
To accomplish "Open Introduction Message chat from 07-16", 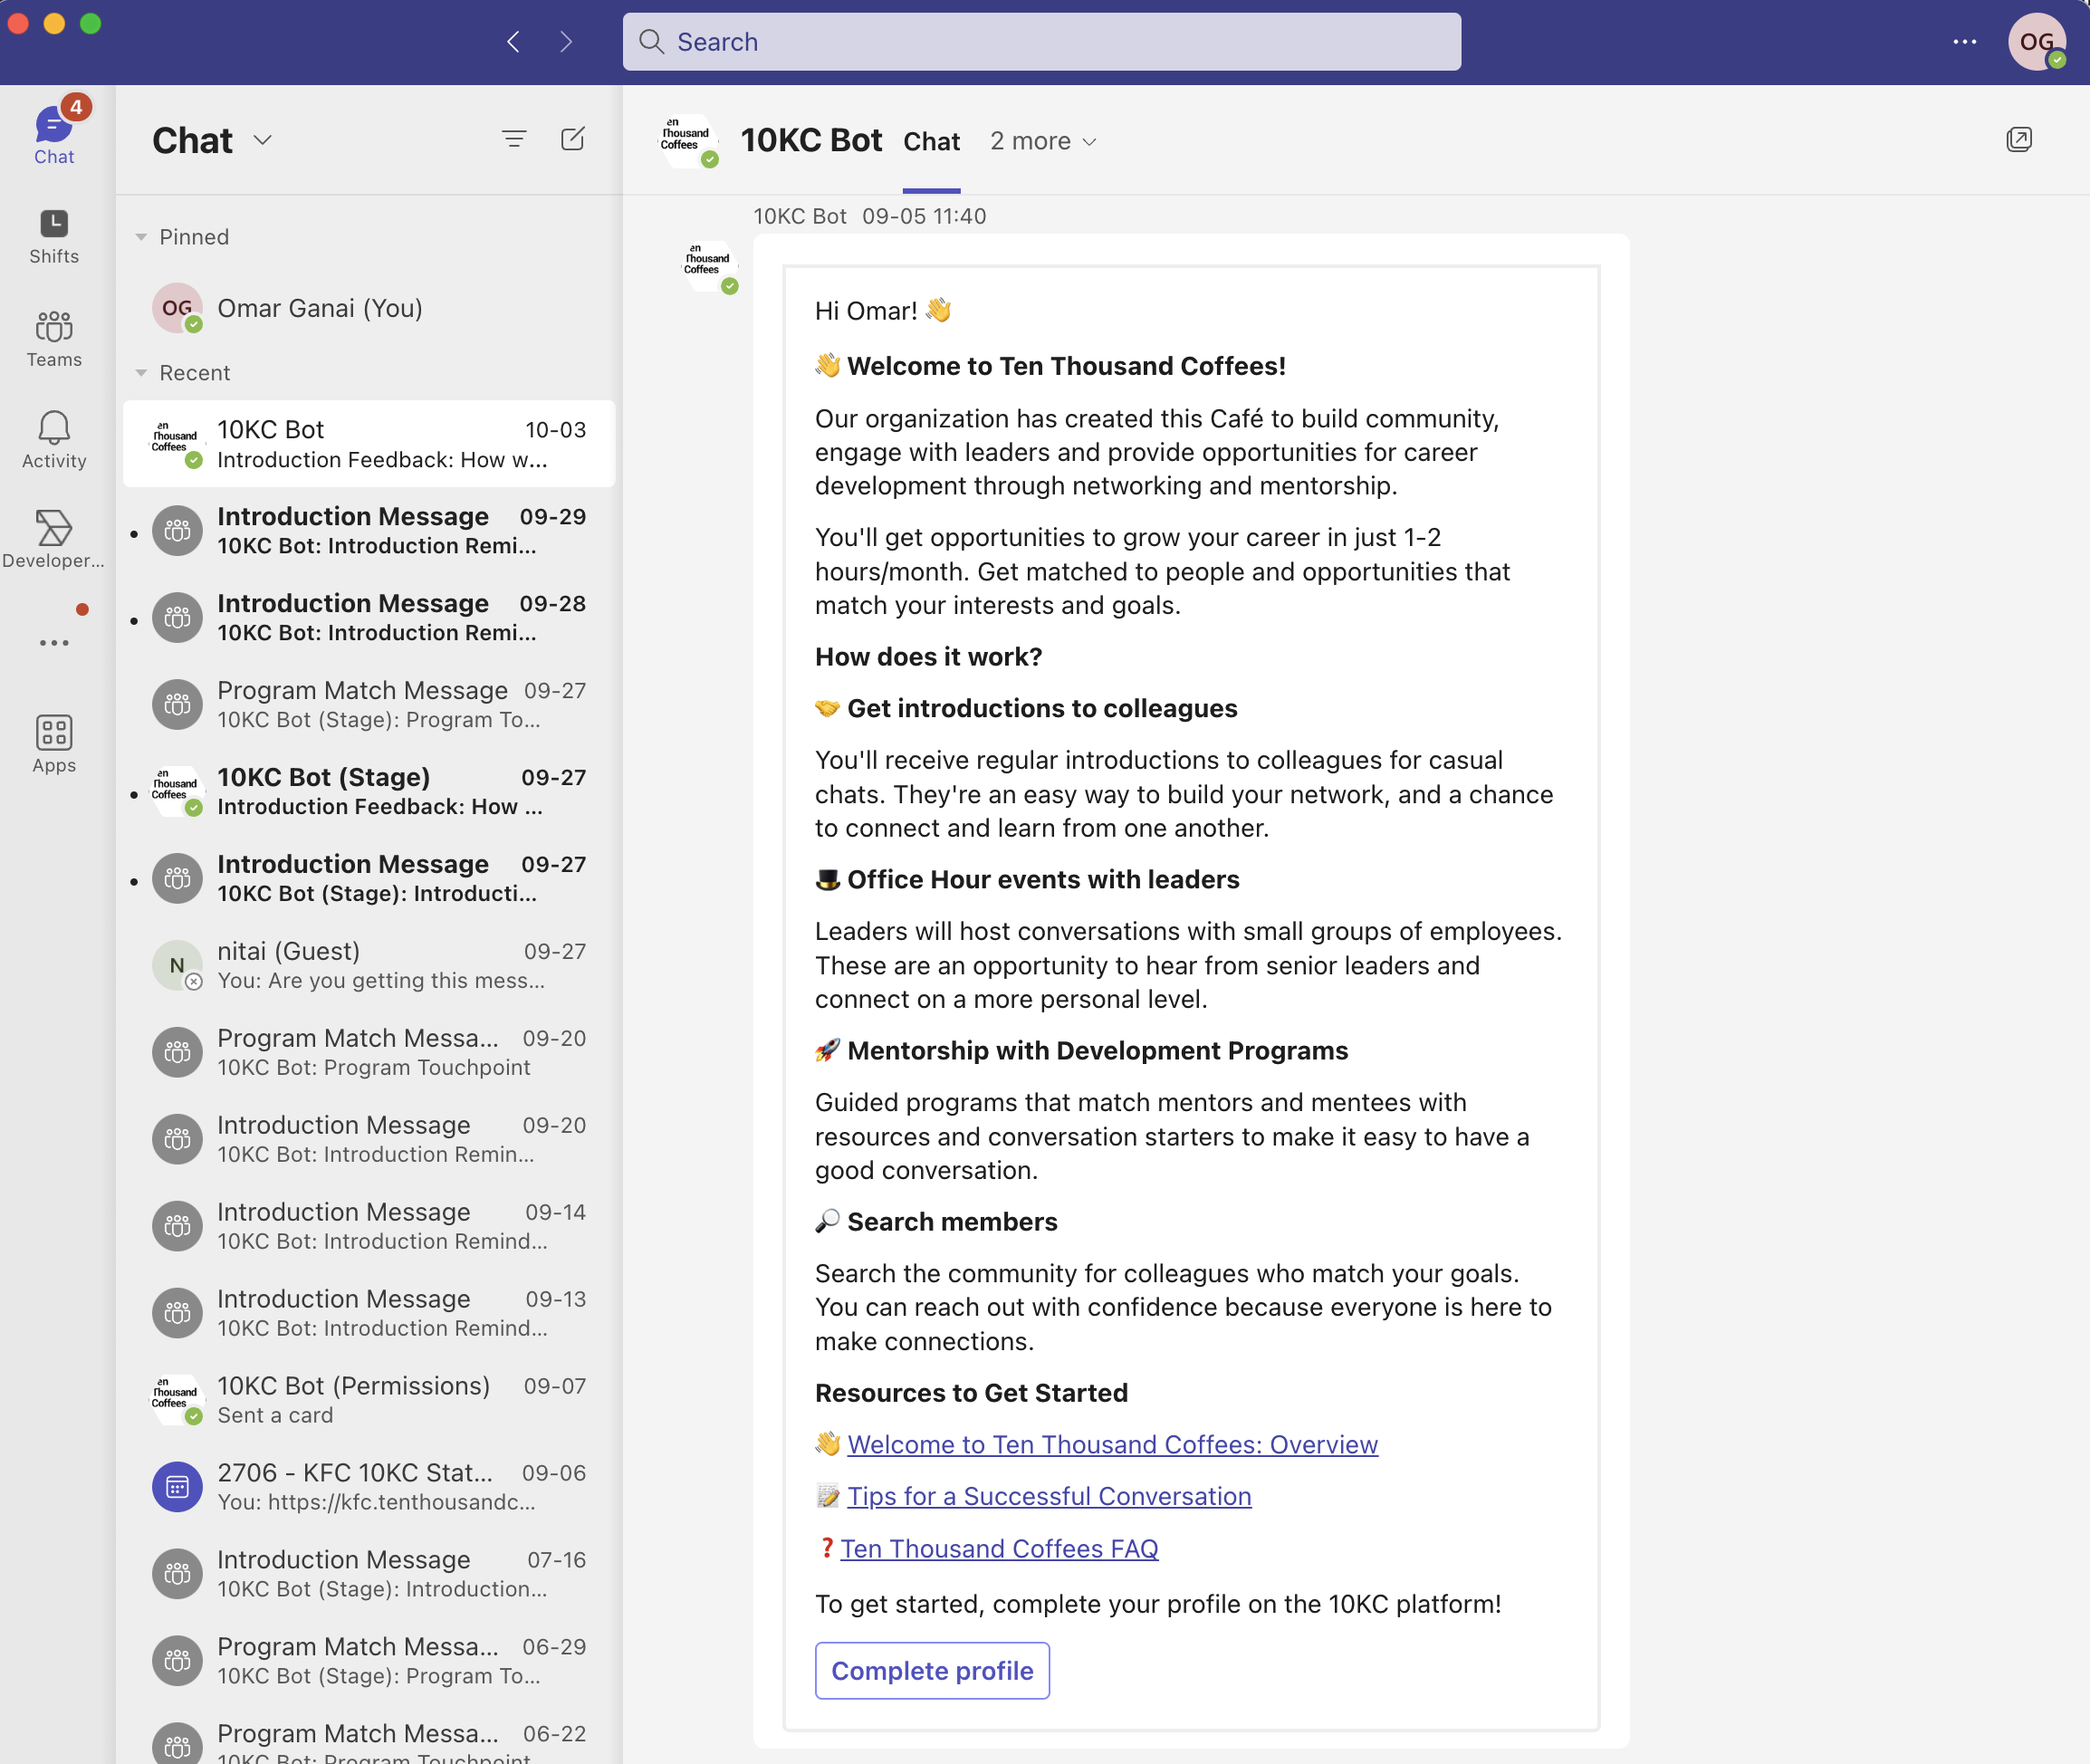I will (x=368, y=1574).
